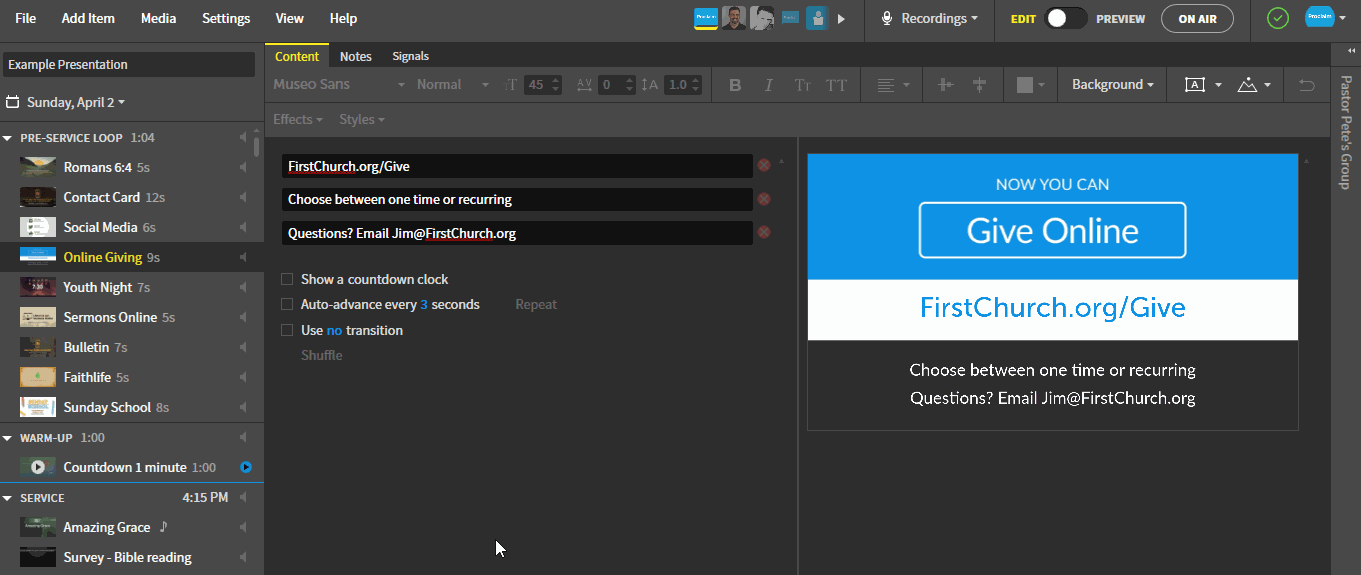Click the undo arrow icon

(x=1306, y=85)
